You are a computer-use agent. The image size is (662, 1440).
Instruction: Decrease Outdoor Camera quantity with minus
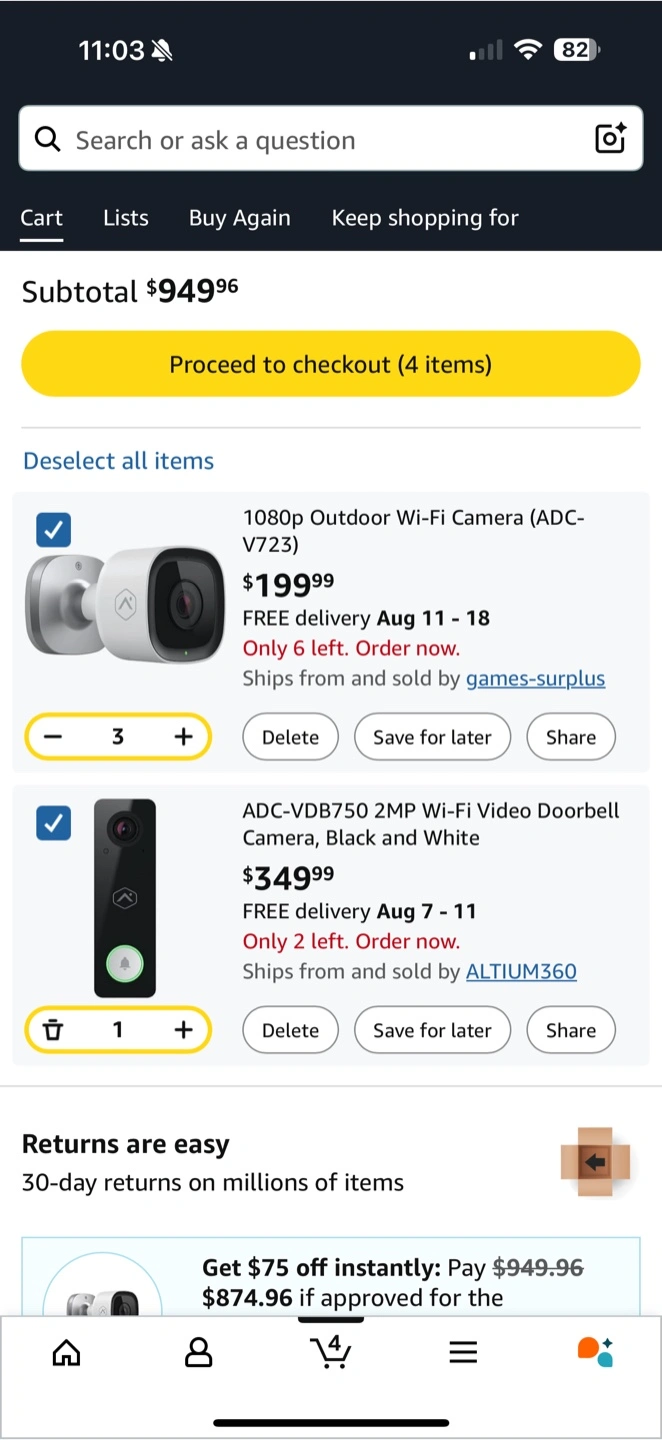tap(53, 737)
